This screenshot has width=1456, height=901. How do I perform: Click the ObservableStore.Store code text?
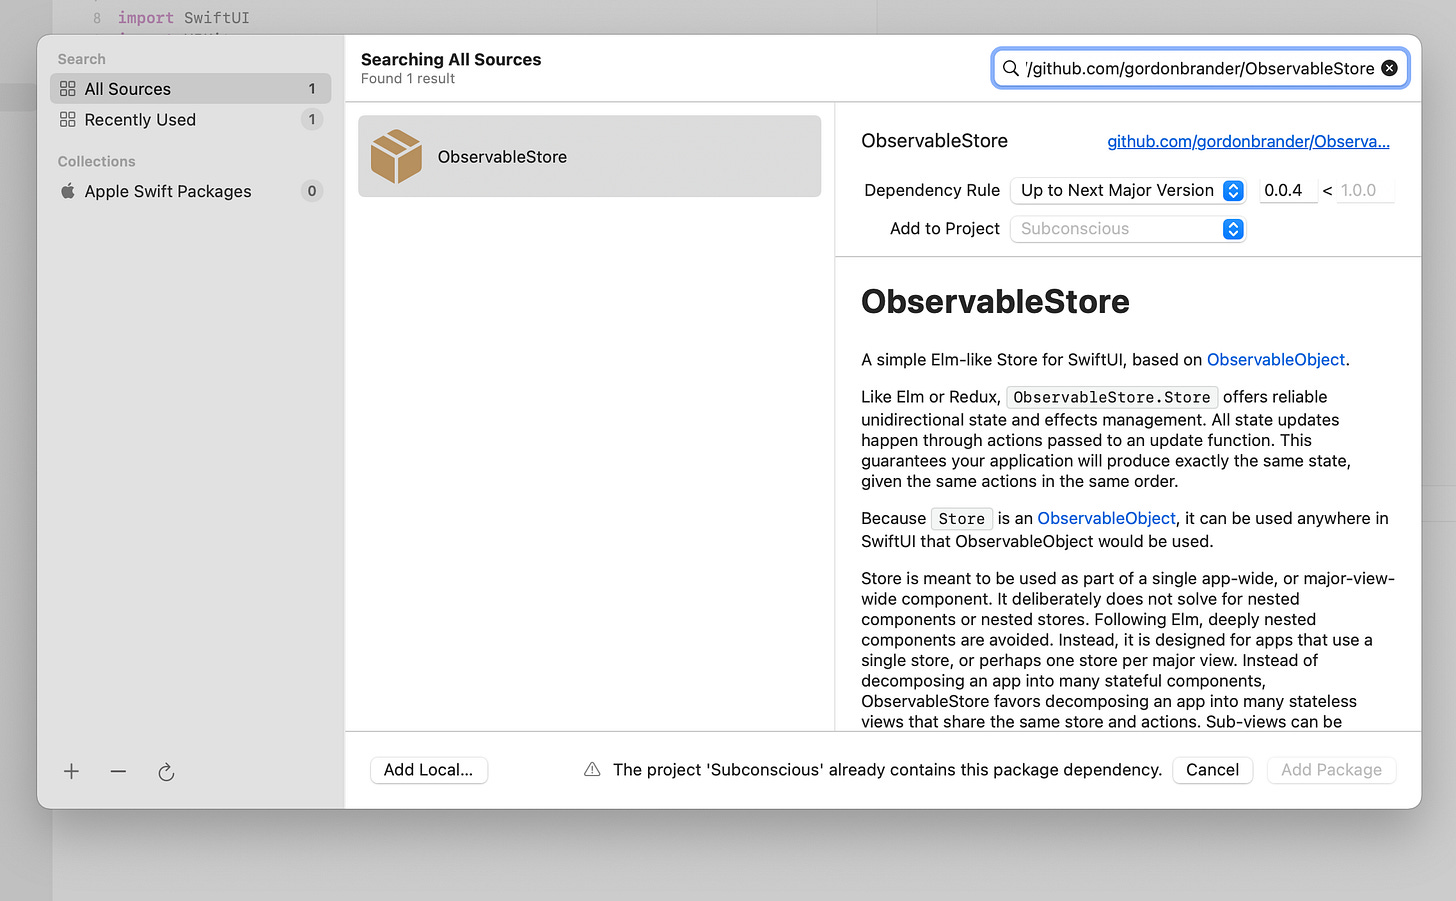pos(1112,397)
